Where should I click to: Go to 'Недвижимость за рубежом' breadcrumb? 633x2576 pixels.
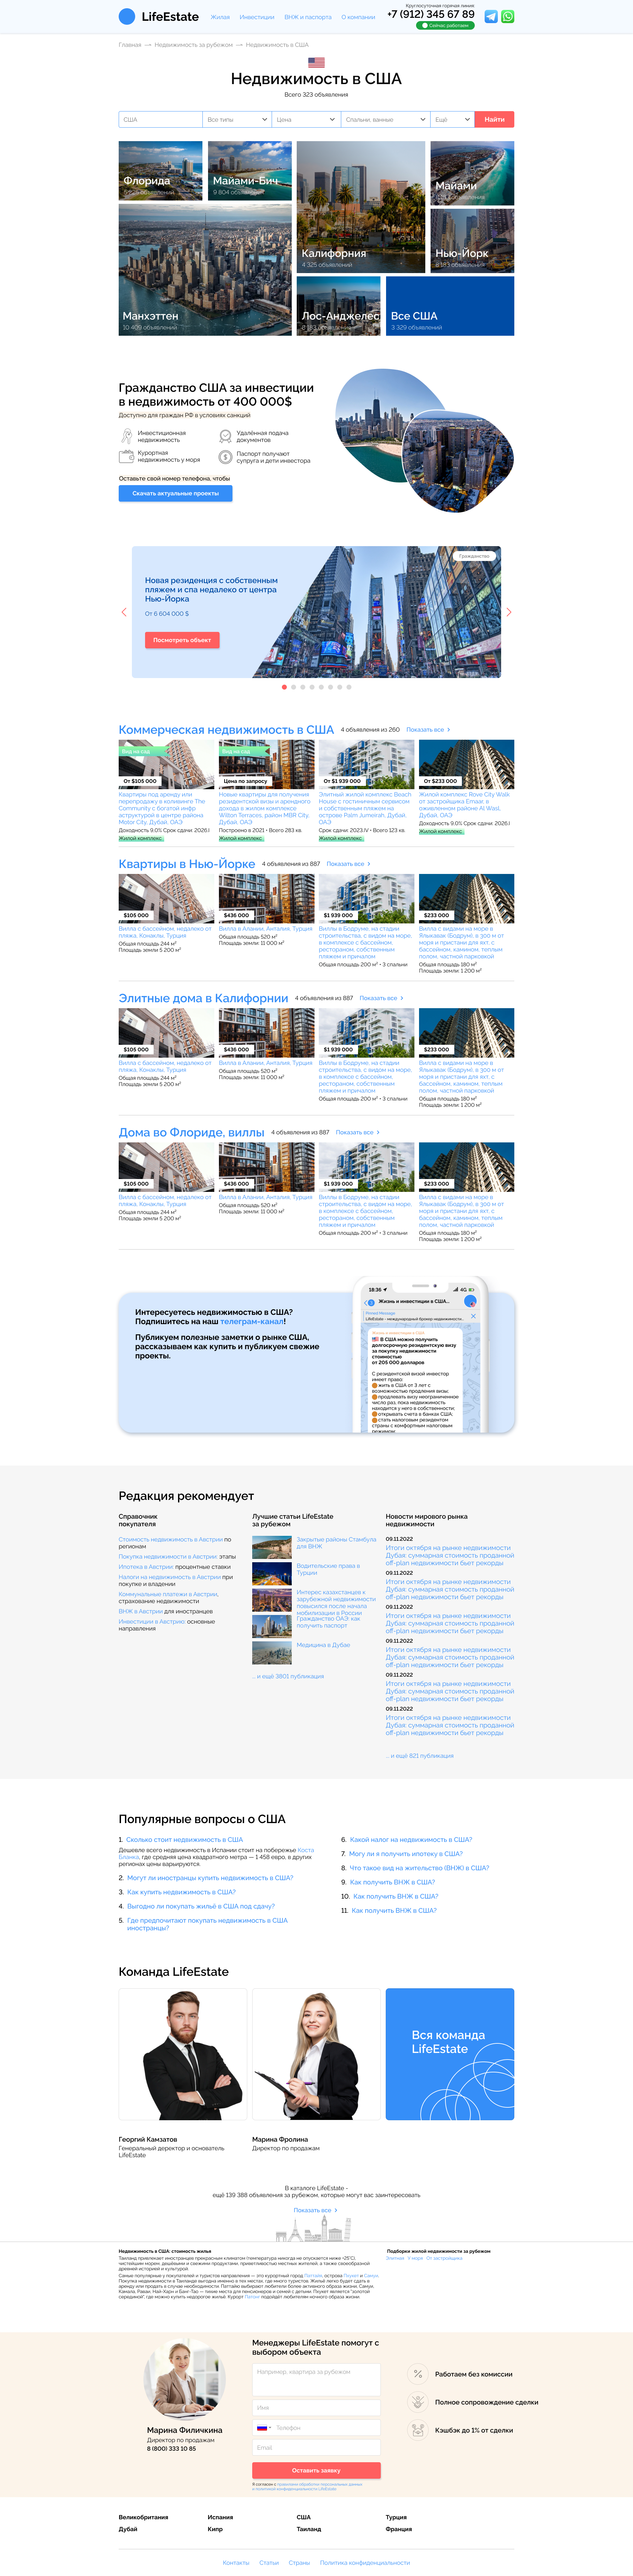[194, 45]
